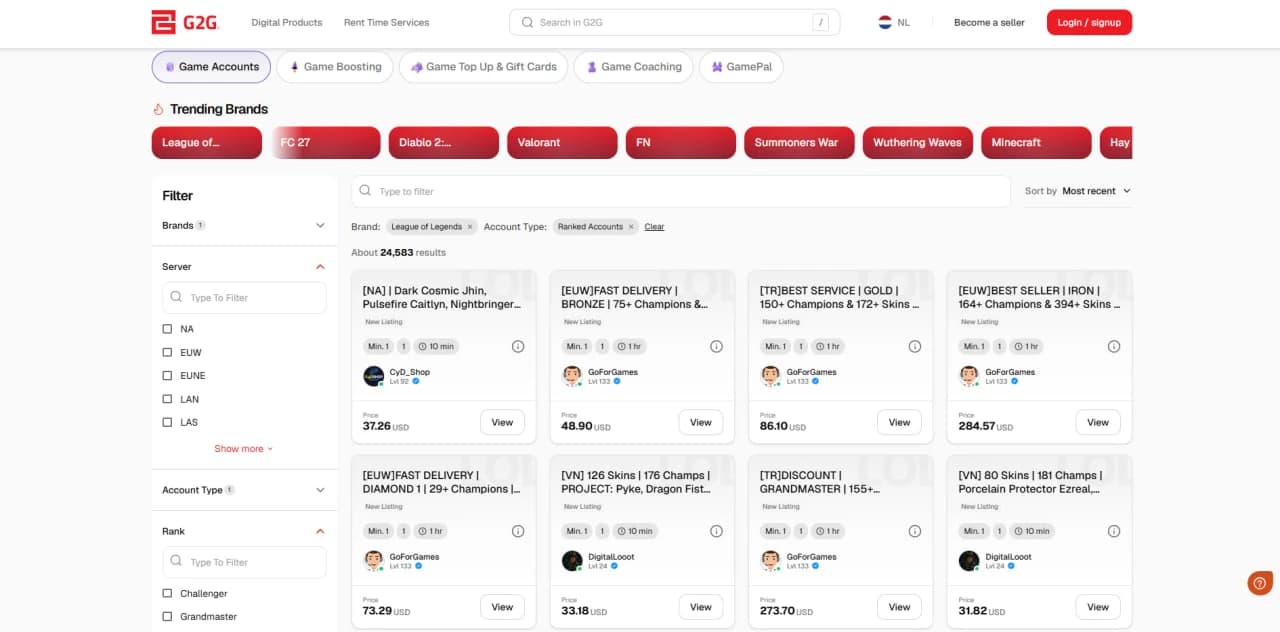Screen dimensions: 1280x632
Task: Select the Game Coaching tab
Action: [x=634, y=67]
